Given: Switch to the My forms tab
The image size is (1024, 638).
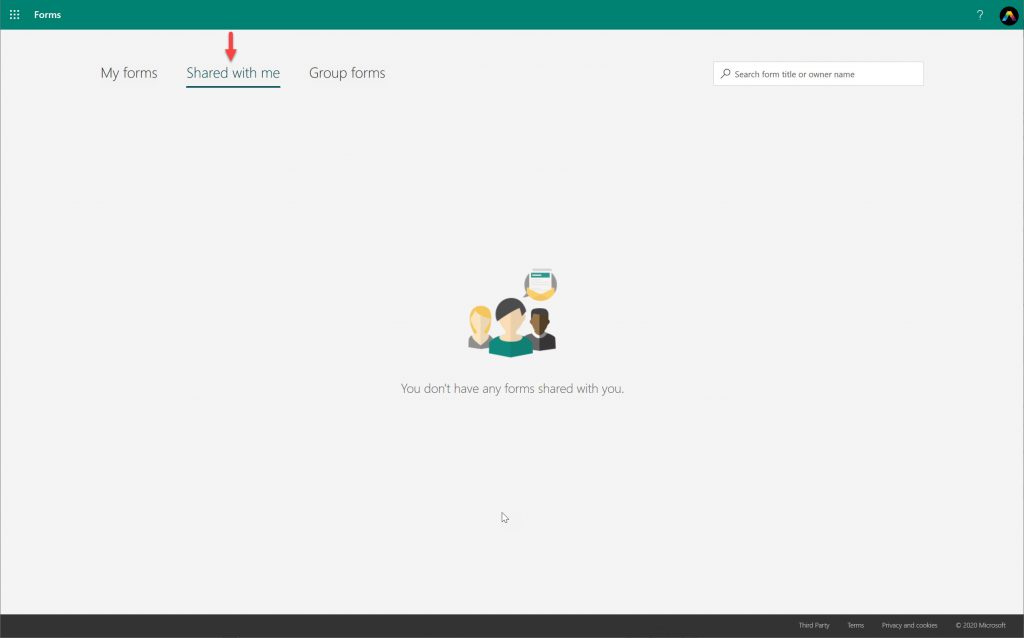Looking at the screenshot, I should click(129, 73).
